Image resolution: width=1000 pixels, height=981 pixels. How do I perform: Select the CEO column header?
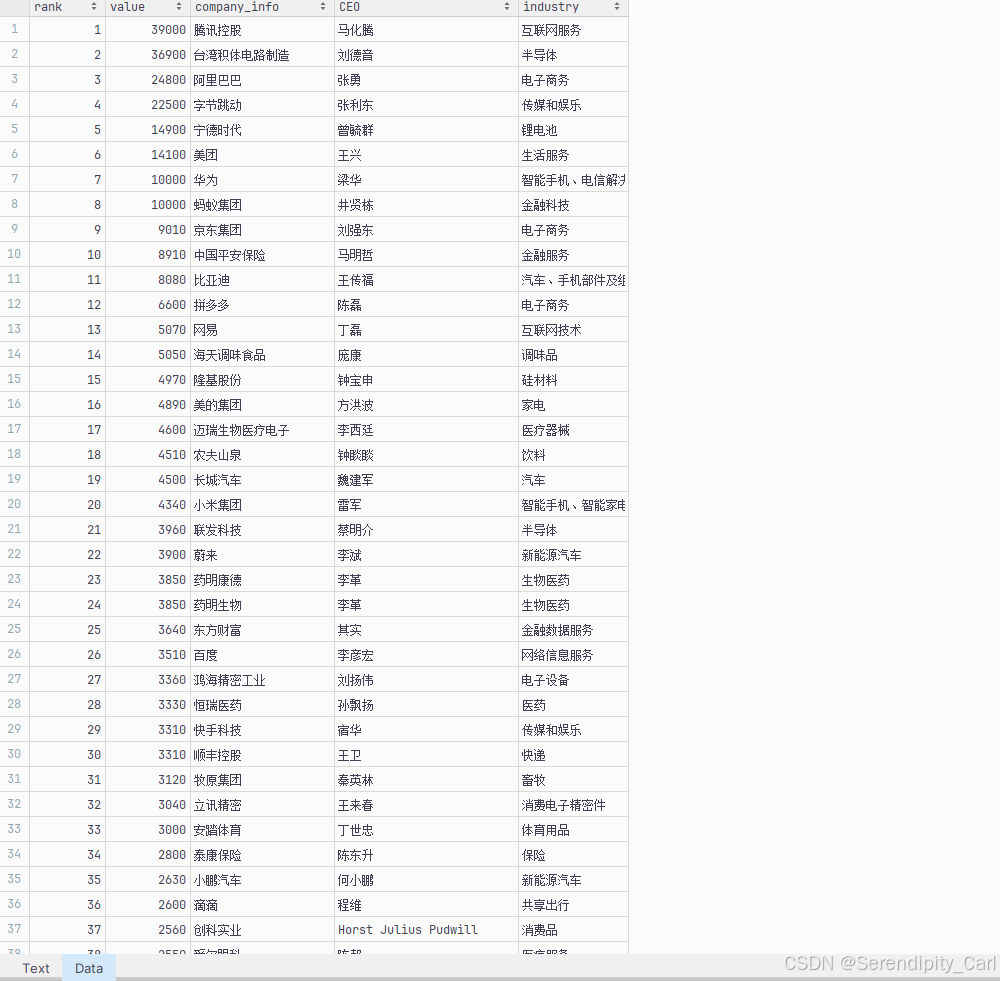coord(427,7)
